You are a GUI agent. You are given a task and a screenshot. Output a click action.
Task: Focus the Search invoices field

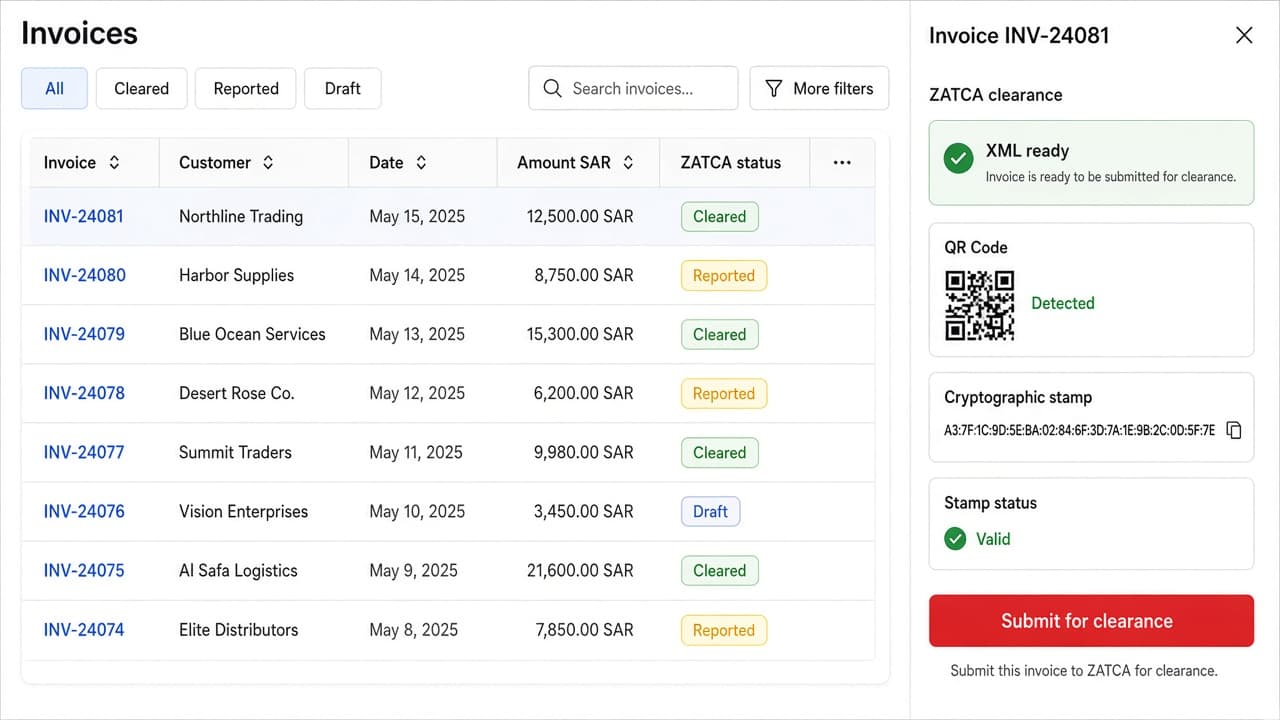click(x=633, y=88)
